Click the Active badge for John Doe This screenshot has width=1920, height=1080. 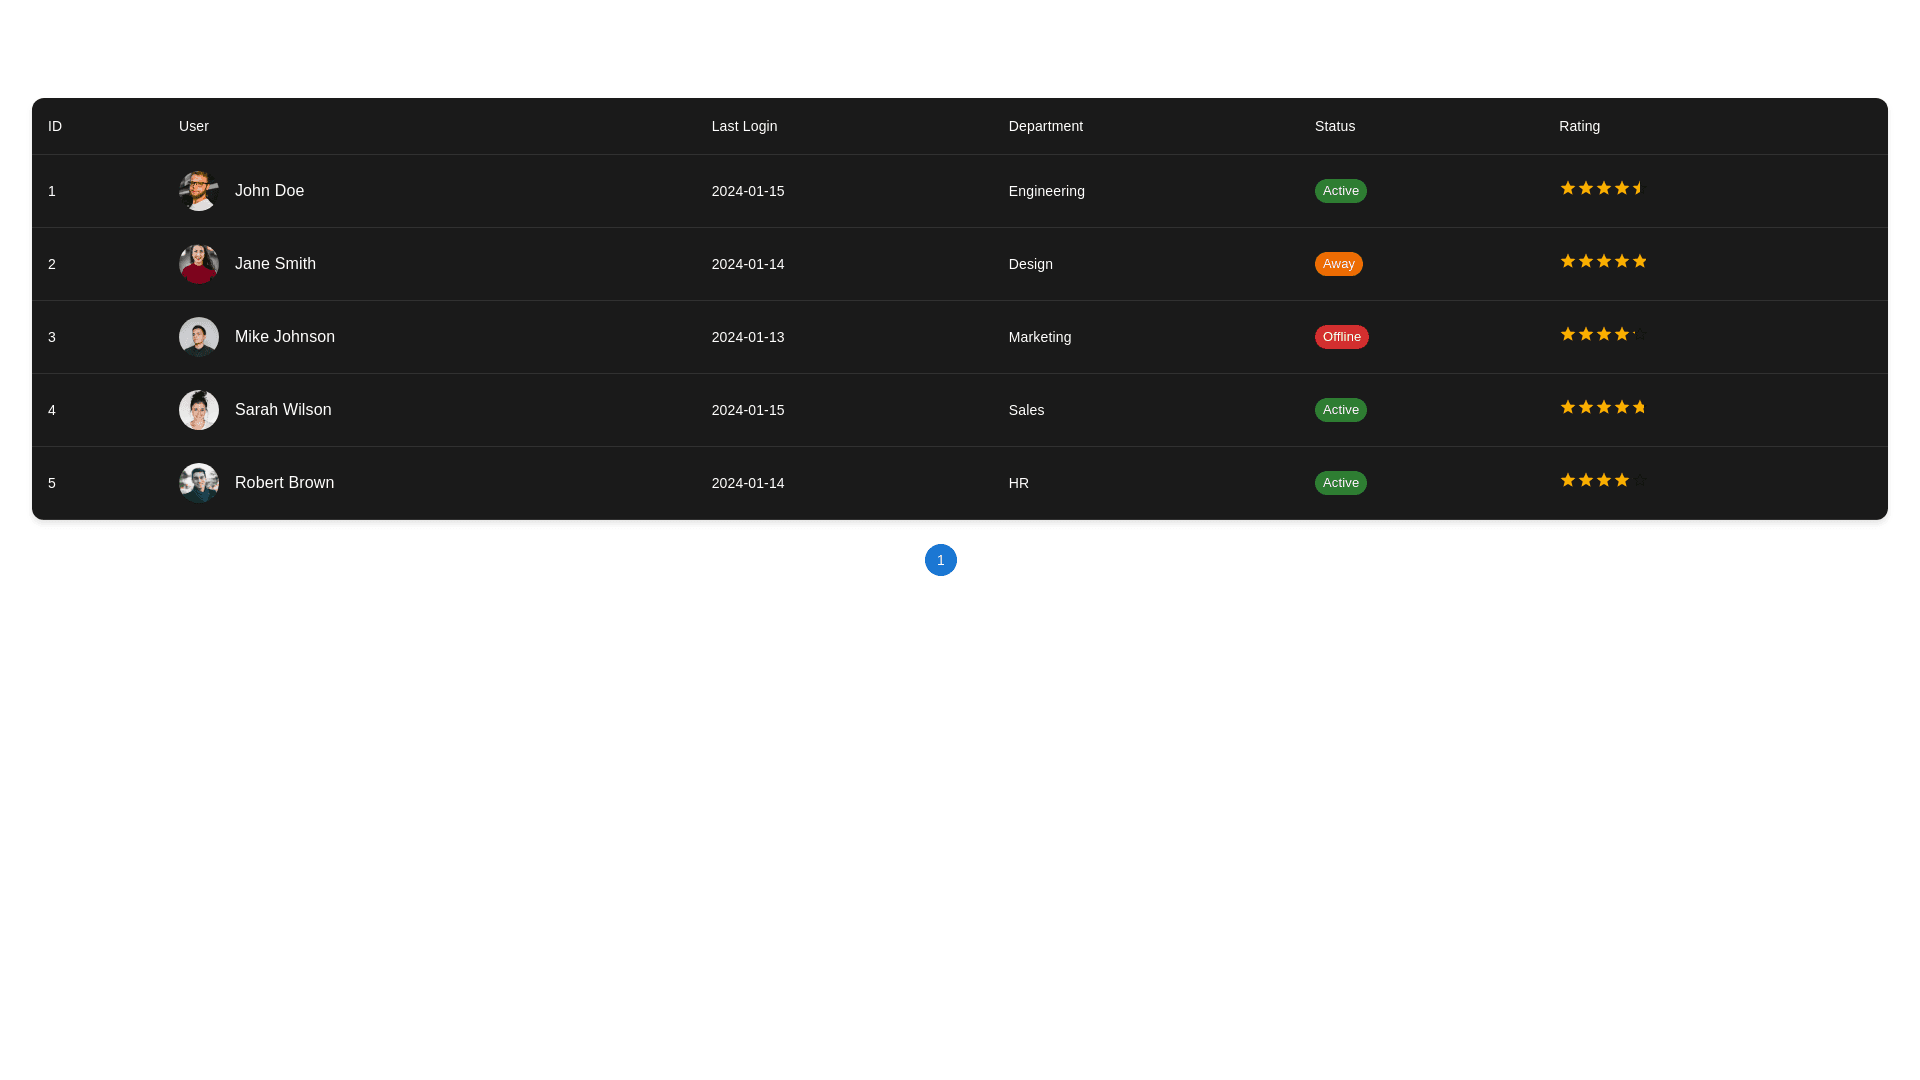click(1340, 191)
